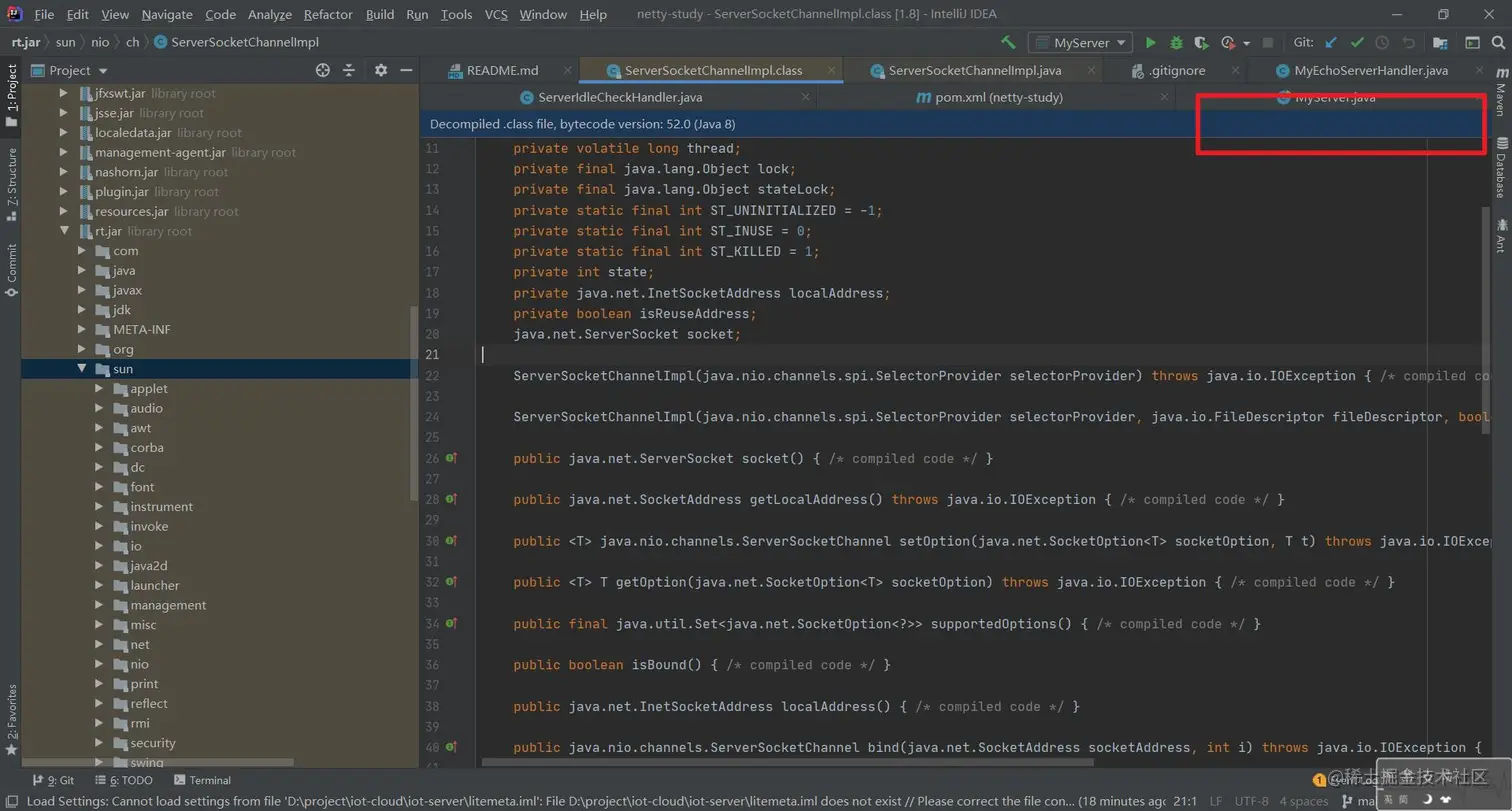This screenshot has height=811, width=1512.
Task: Hide the Project panel with minus icon
Action: click(406, 70)
